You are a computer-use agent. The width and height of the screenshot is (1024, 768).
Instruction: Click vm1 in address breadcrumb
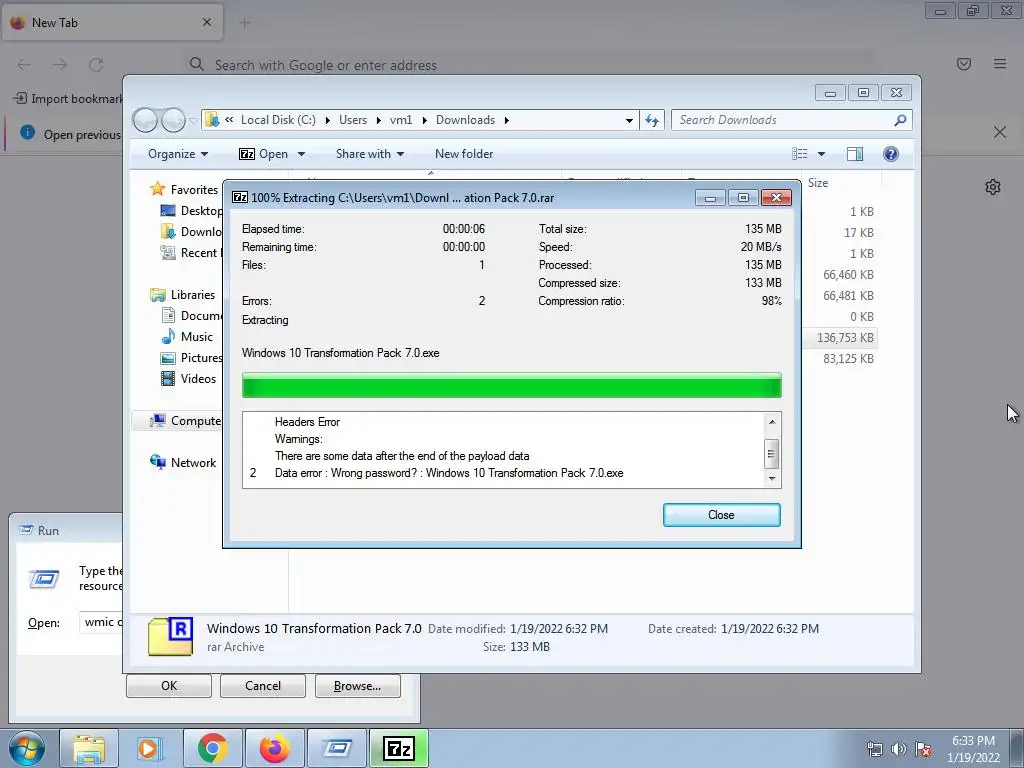click(x=401, y=120)
